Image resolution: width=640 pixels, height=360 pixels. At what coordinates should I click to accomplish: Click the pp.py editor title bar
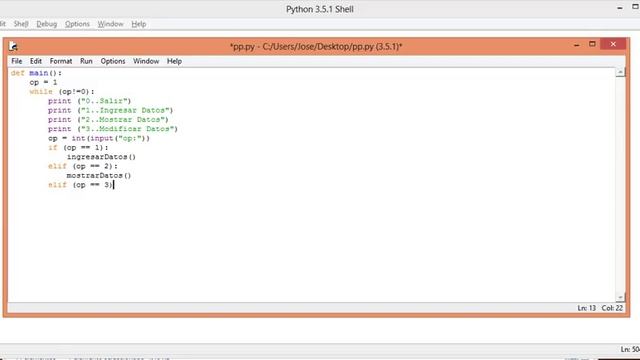pyautogui.click(x=316, y=47)
